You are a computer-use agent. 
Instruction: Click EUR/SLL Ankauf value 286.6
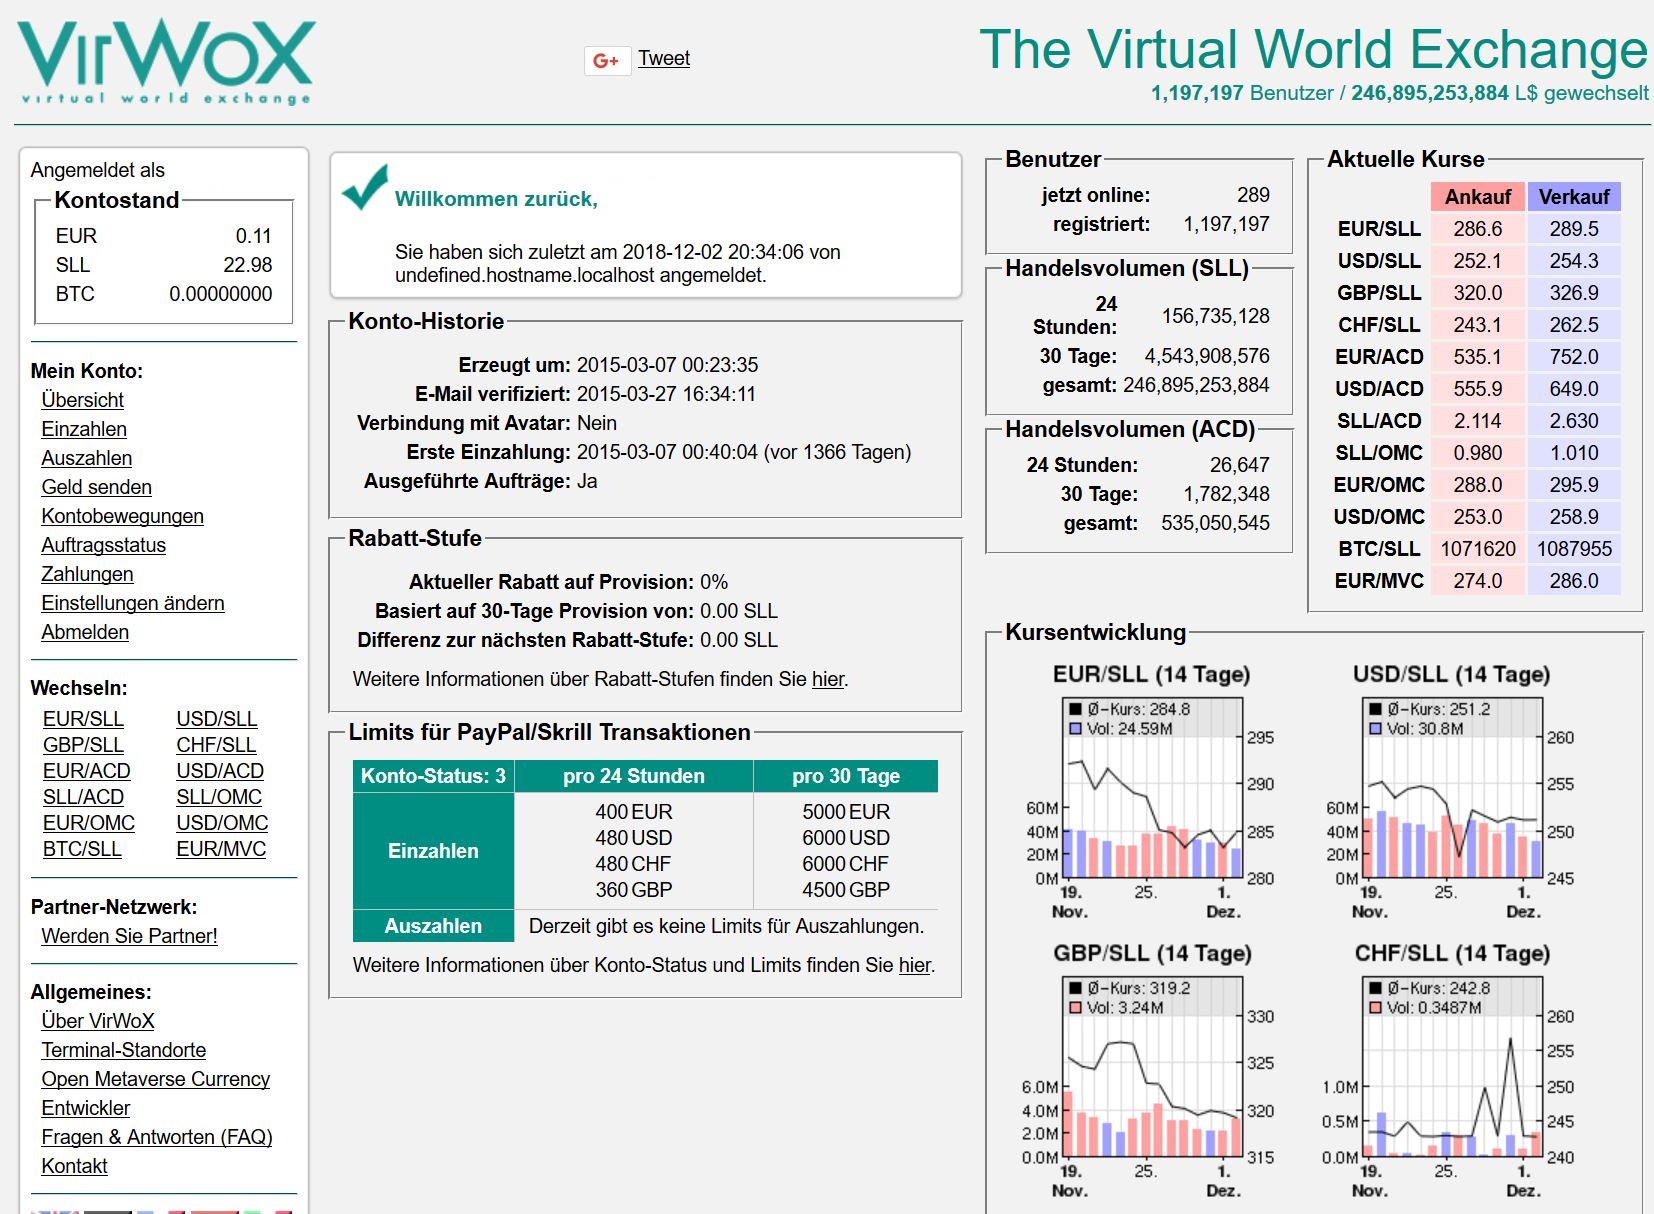[x=1477, y=229]
